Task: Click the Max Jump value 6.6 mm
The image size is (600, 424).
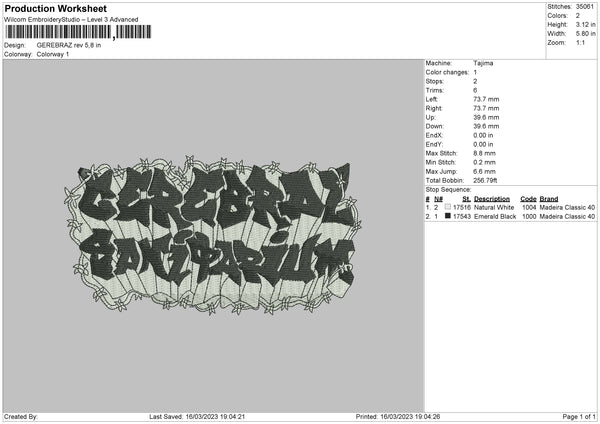Action: pos(484,172)
